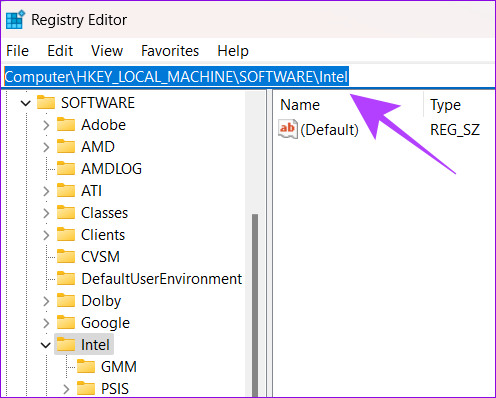Click the SOFTWARE folder icon
The height and width of the screenshot is (398, 496).
point(46,102)
